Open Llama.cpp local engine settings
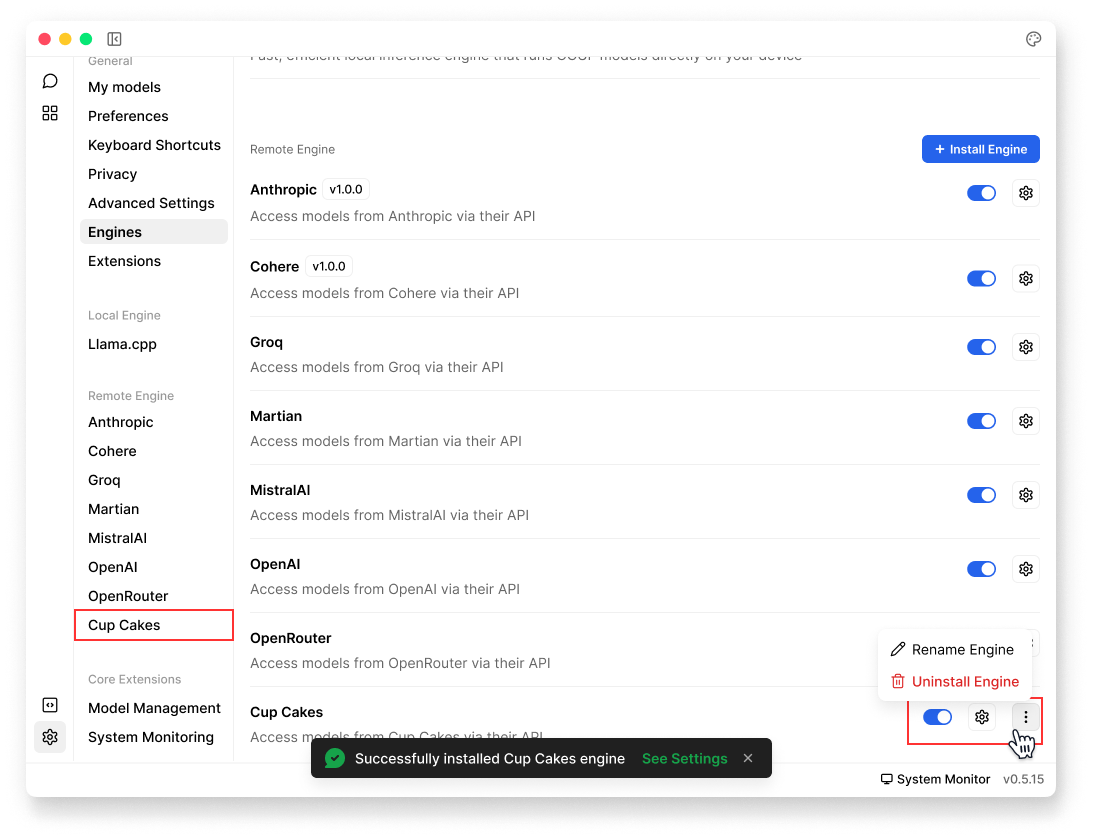 click(x=122, y=344)
